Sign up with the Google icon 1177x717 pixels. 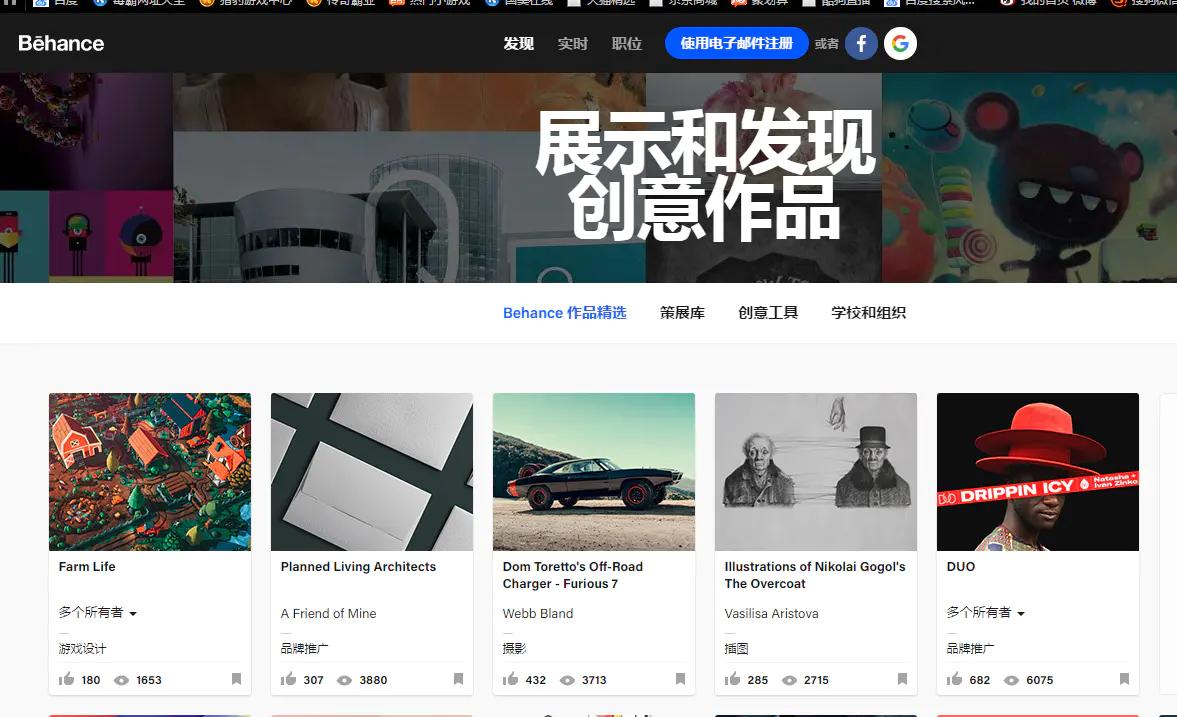pyautogui.click(x=900, y=44)
